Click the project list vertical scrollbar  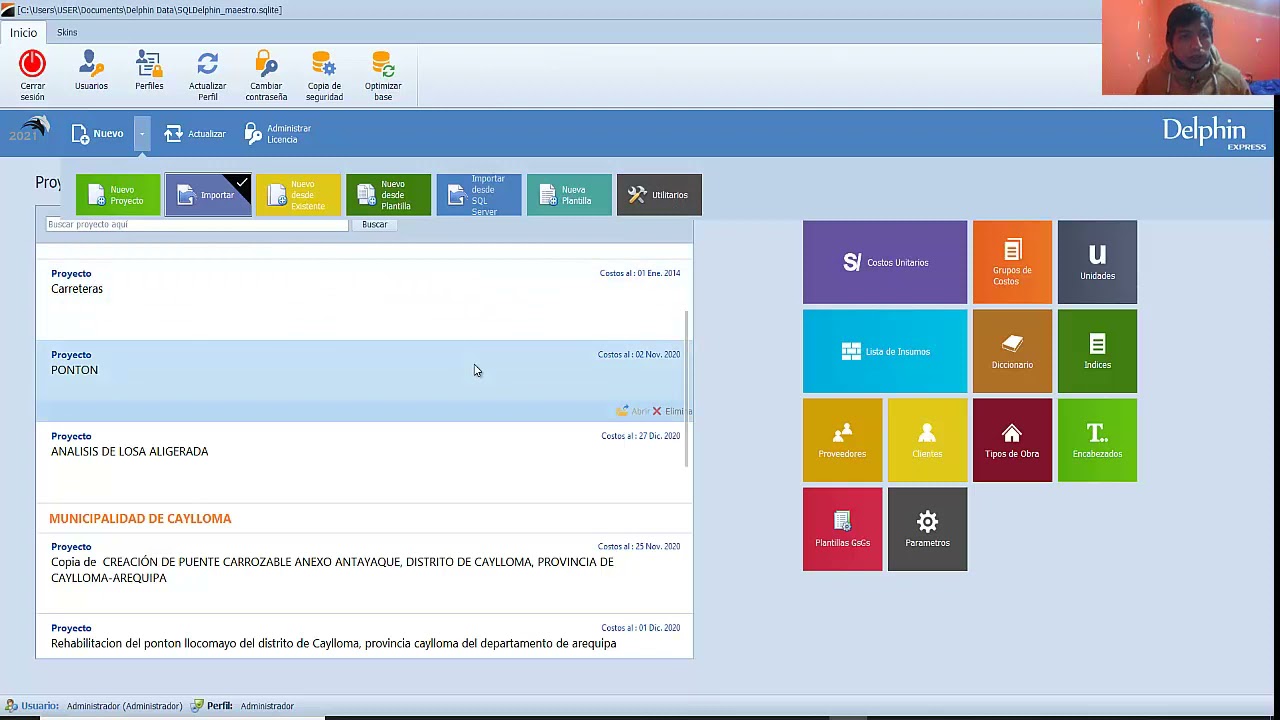pos(686,388)
